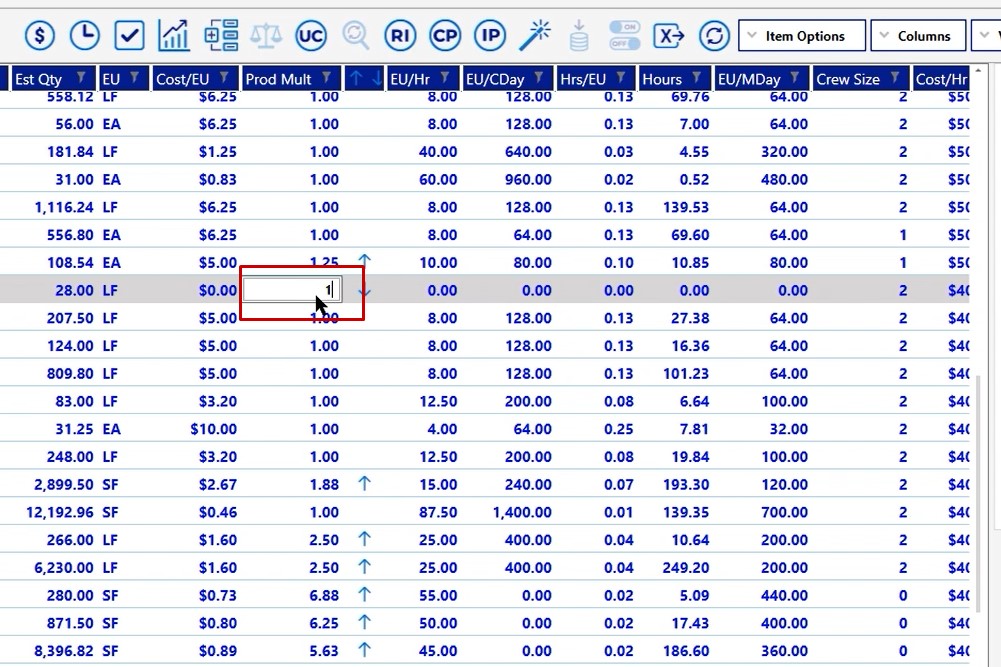Image resolution: width=1001 pixels, height=667 pixels.
Task: Click the Crew Size column header
Action: tap(848, 79)
